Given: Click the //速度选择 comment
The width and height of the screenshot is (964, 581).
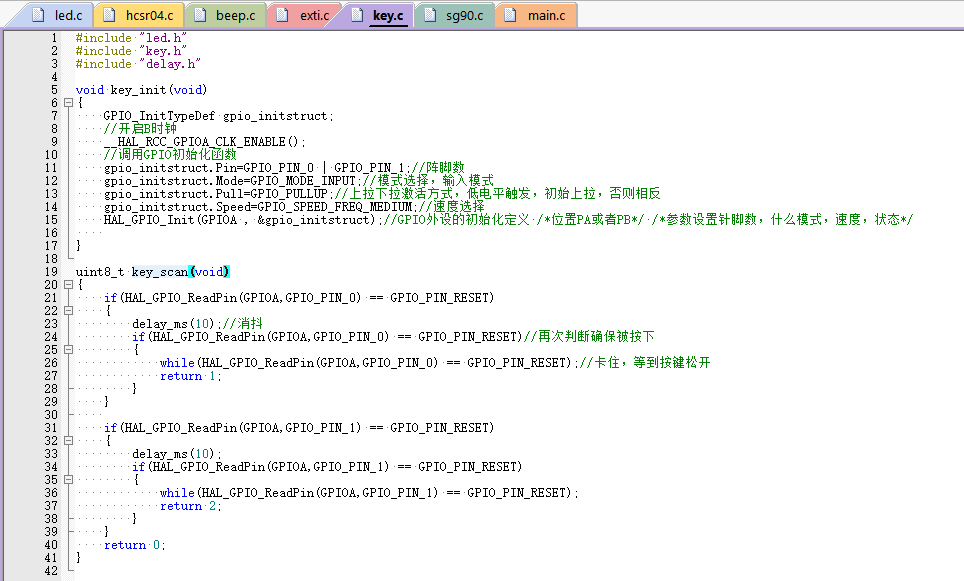Looking at the screenshot, I should (x=452, y=207).
